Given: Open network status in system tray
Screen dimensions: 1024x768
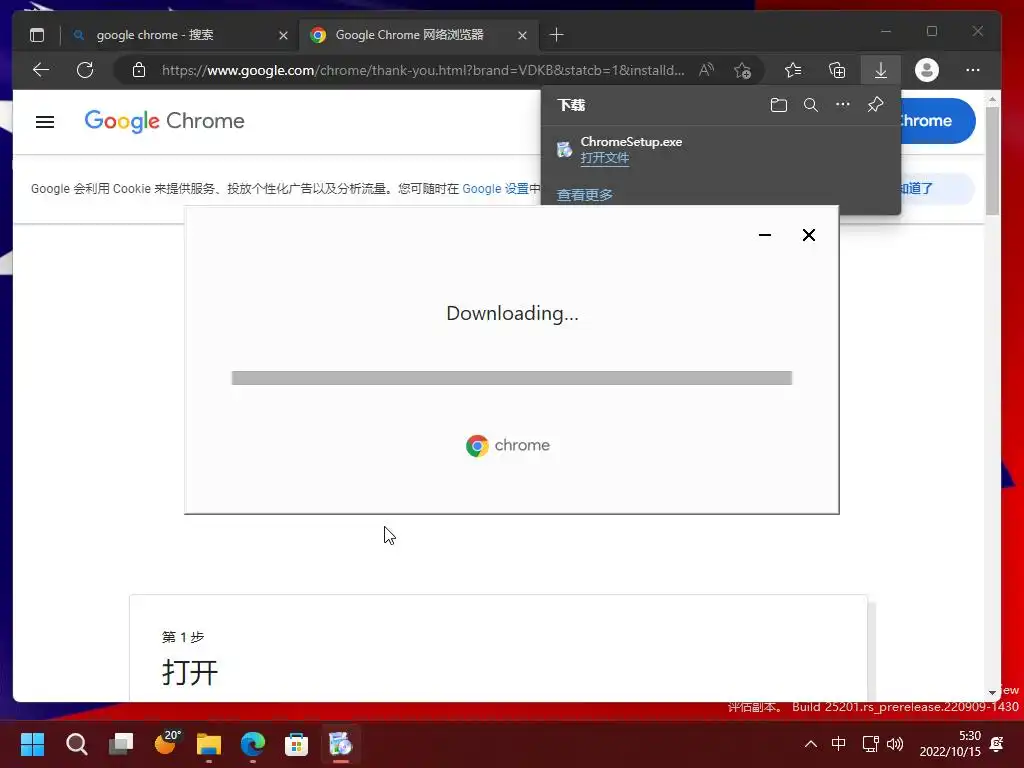Looking at the screenshot, I should [x=870, y=744].
